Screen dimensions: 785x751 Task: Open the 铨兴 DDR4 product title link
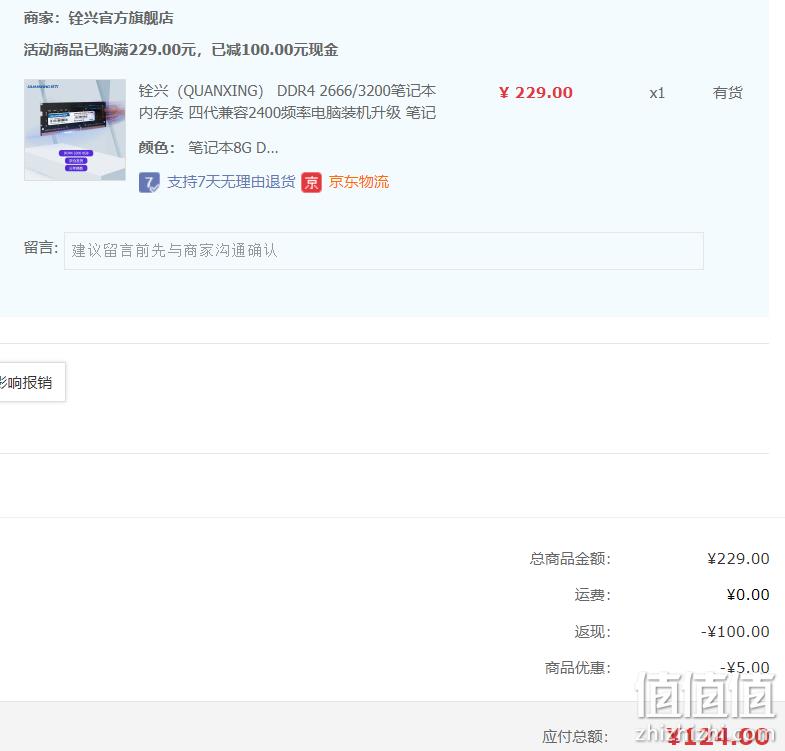(x=287, y=102)
